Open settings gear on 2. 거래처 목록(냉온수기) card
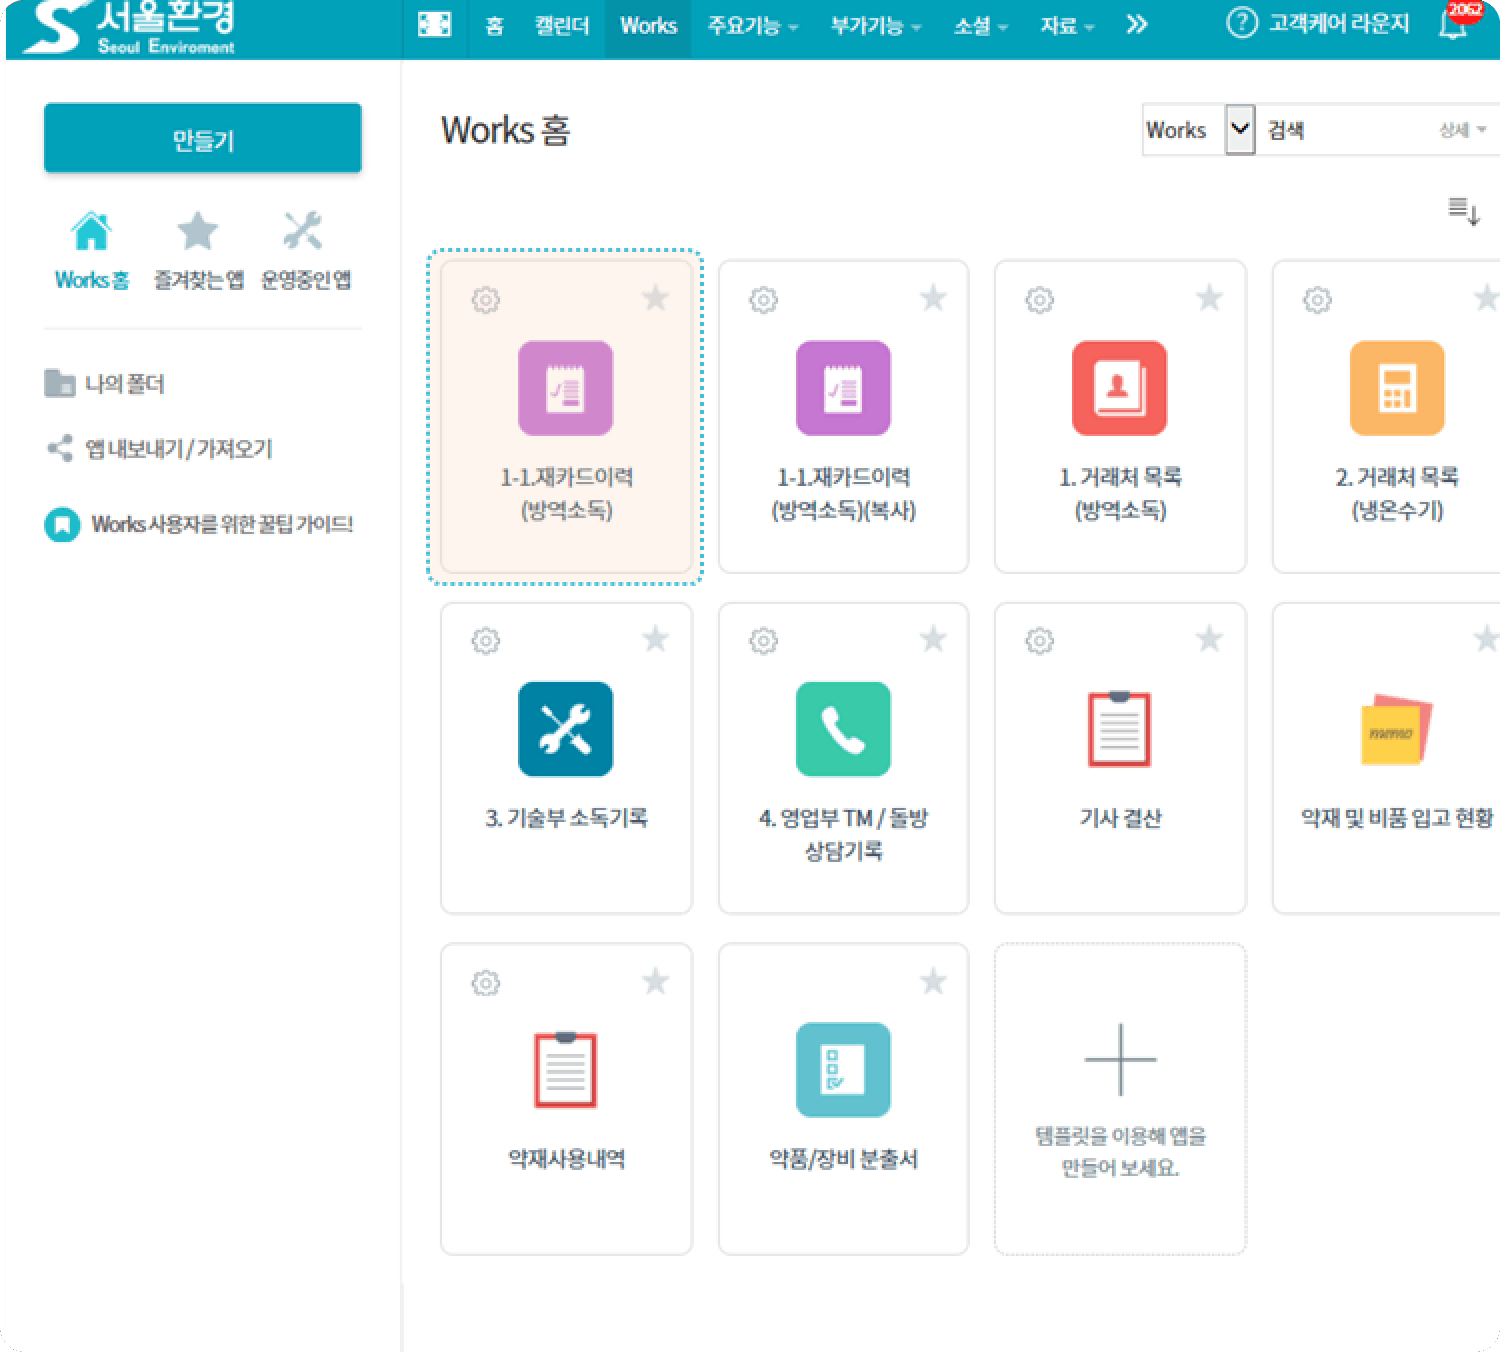The width and height of the screenshot is (1500, 1352). [1317, 299]
